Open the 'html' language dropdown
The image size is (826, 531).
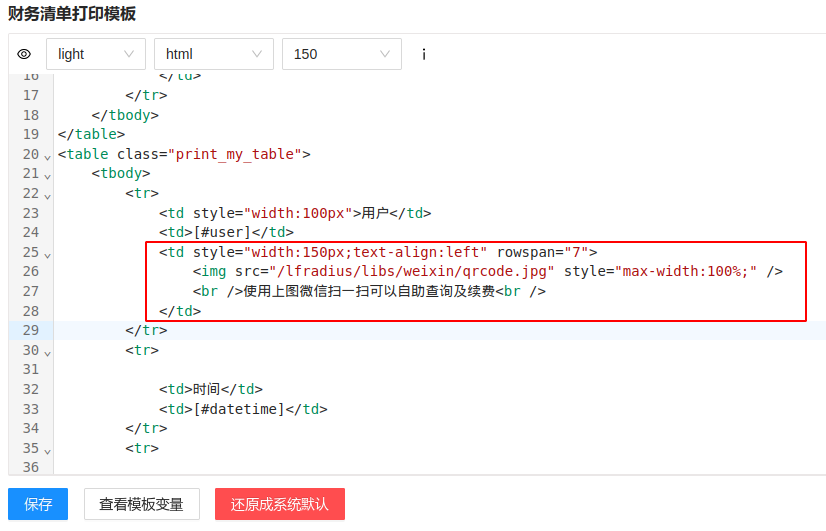coord(213,54)
